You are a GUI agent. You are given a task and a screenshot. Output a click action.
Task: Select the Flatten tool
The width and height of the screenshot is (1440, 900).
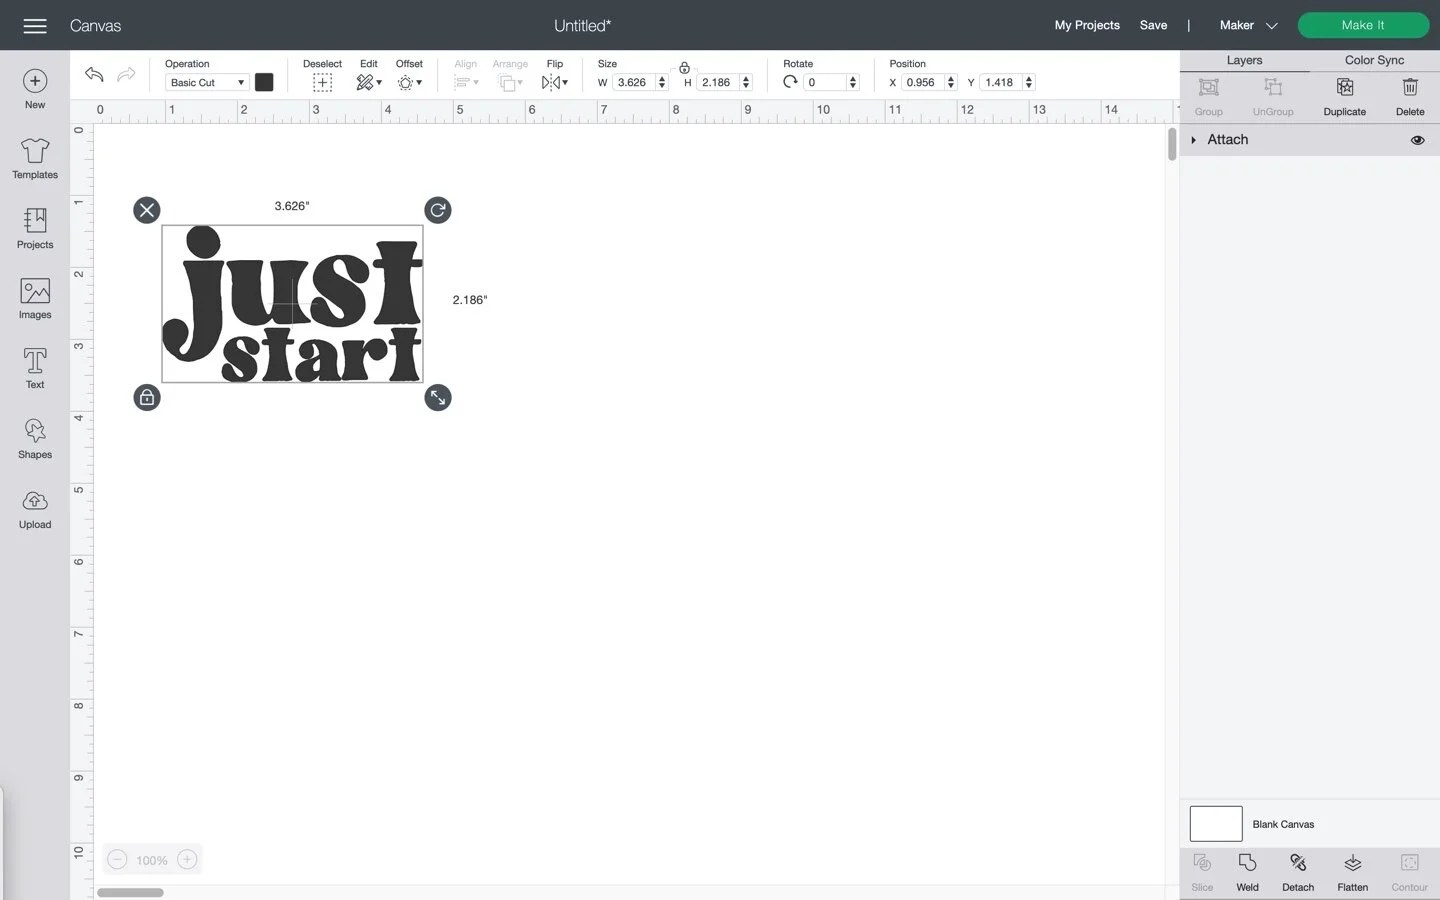point(1352,870)
